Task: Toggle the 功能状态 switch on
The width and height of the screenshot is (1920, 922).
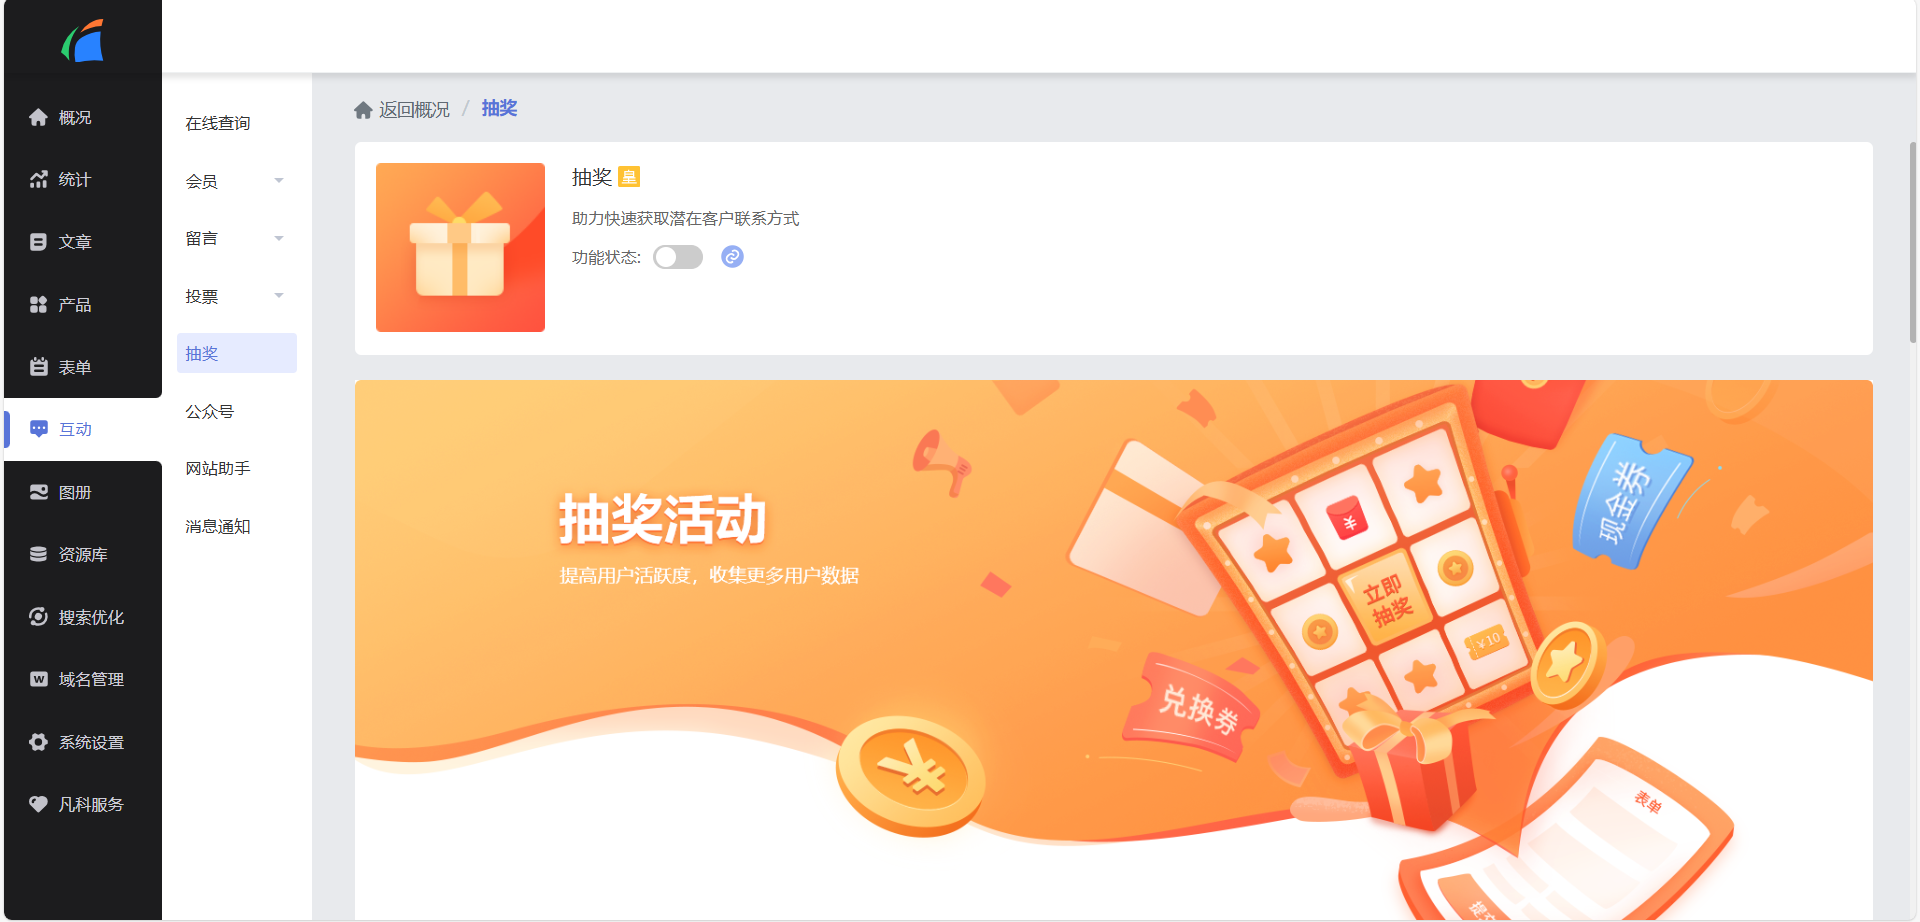Action: [x=678, y=257]
